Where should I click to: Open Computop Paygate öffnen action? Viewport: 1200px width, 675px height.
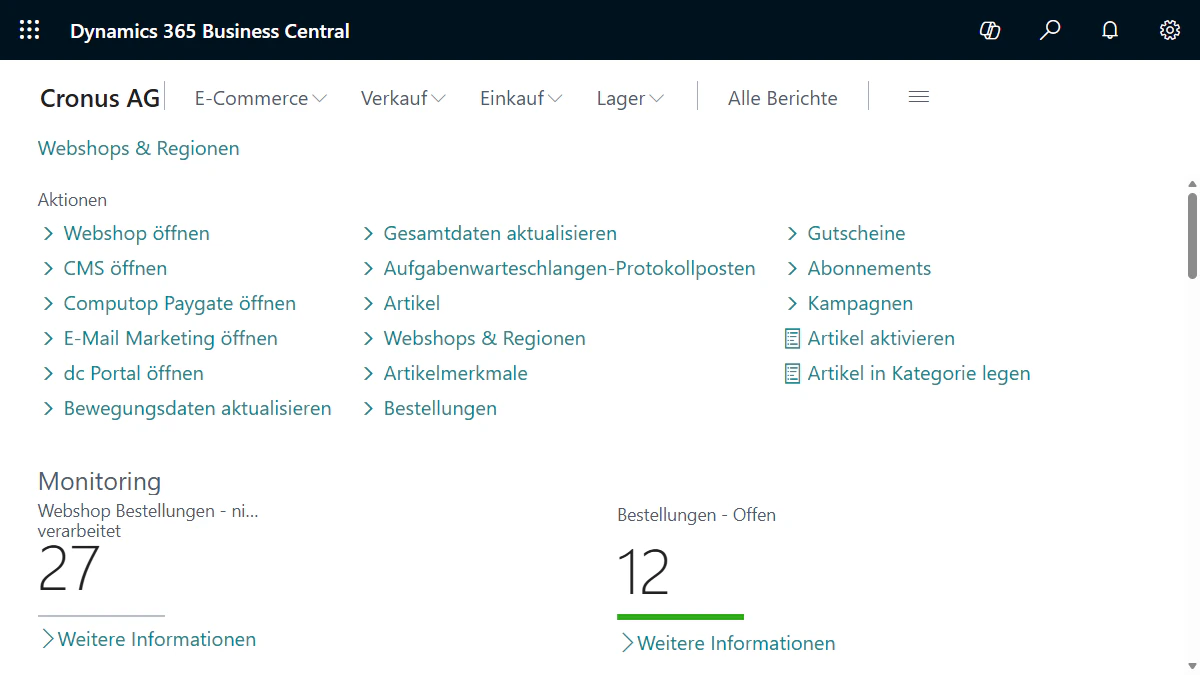tap(180, 304)
